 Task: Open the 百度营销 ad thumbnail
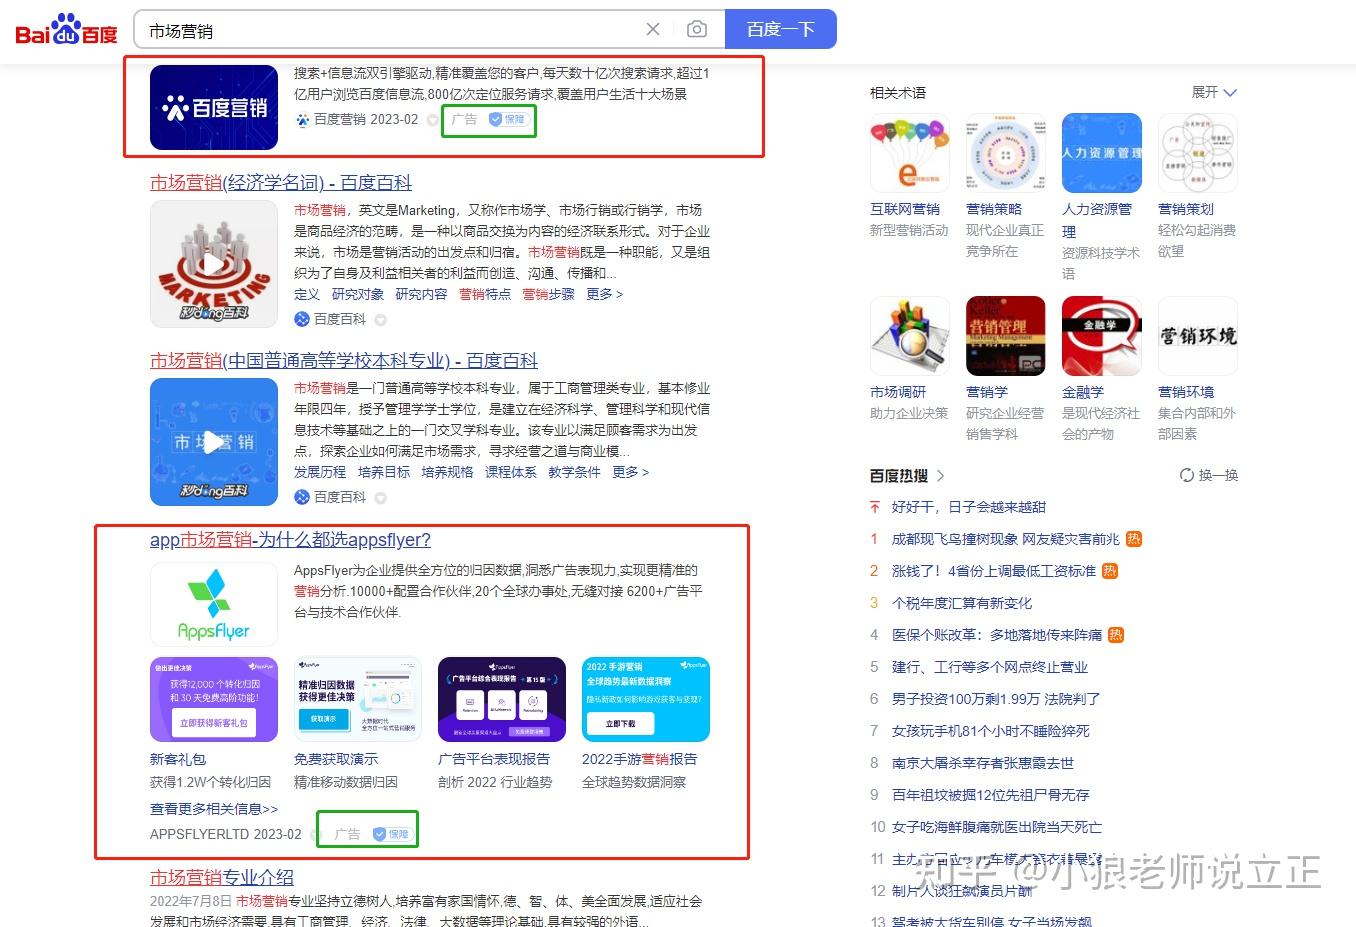[x=214, y=107]
